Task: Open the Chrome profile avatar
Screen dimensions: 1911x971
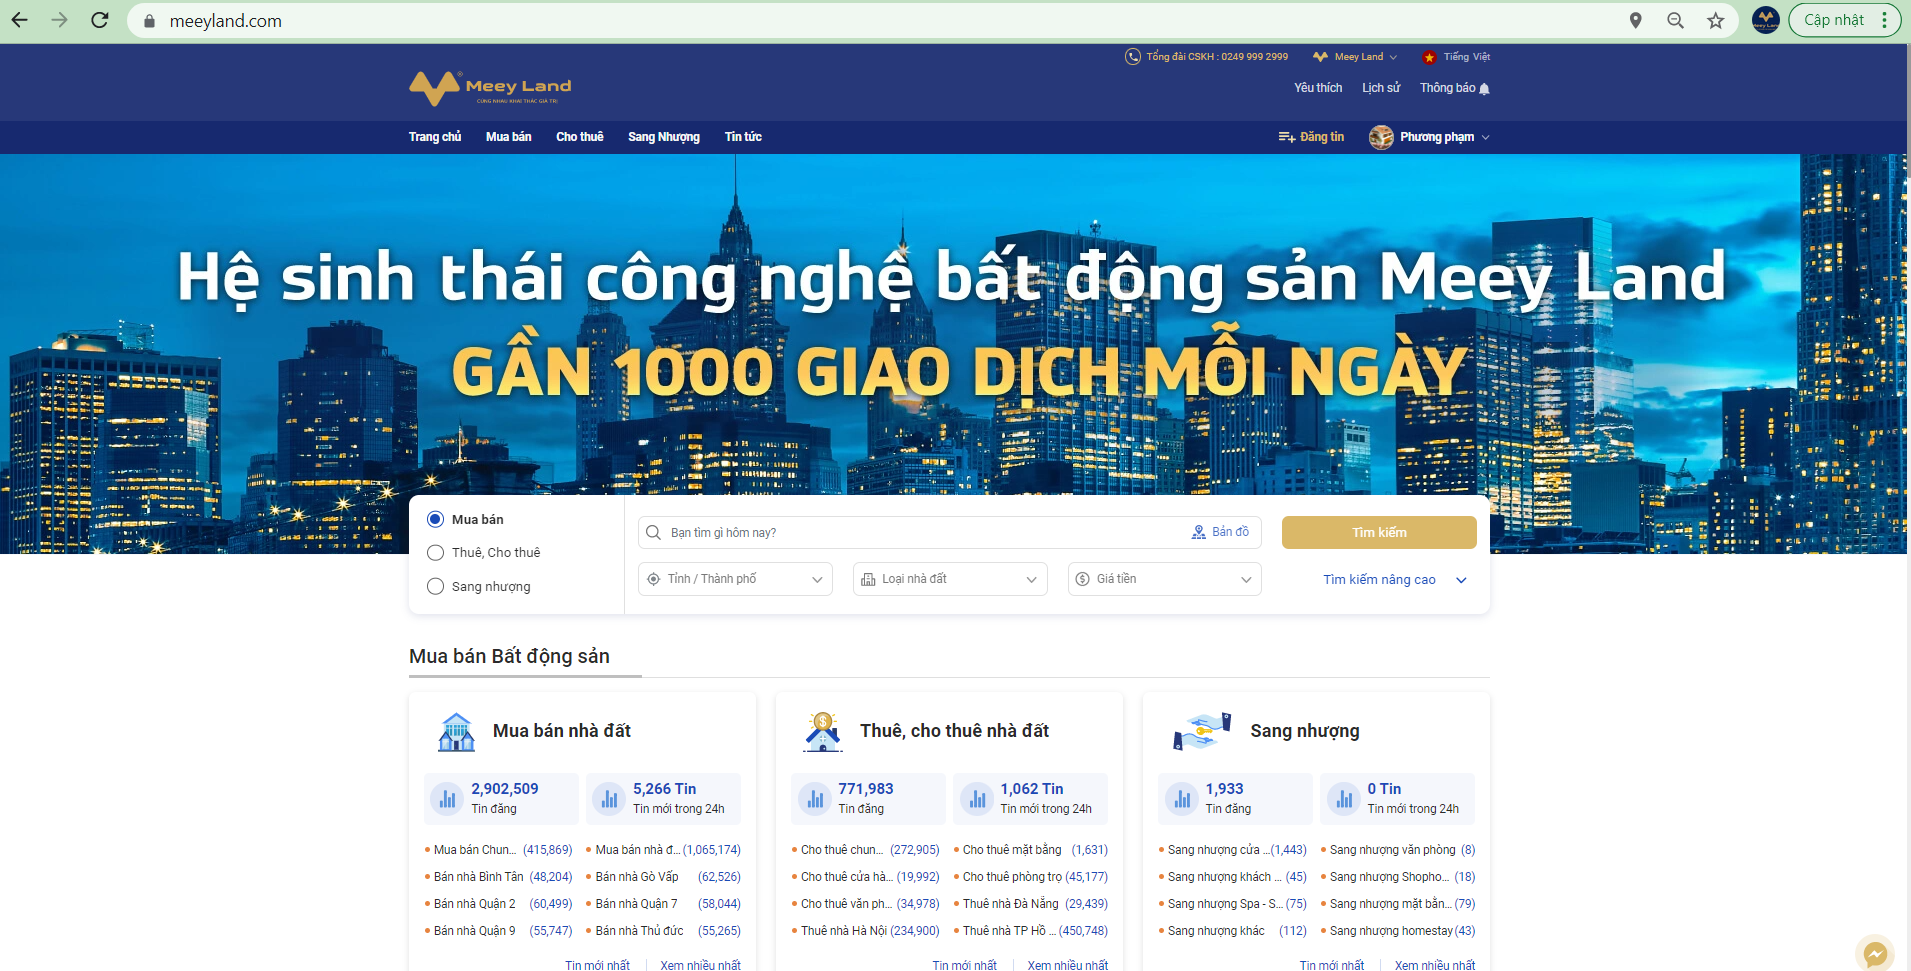Action: (1766, 20)
